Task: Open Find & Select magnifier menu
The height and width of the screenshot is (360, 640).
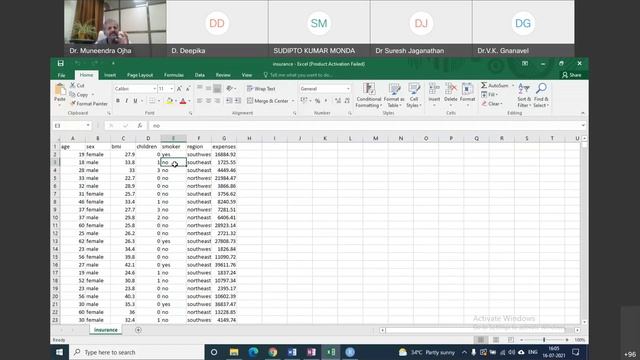Action: pyautogui.click(x=541, y=95)
